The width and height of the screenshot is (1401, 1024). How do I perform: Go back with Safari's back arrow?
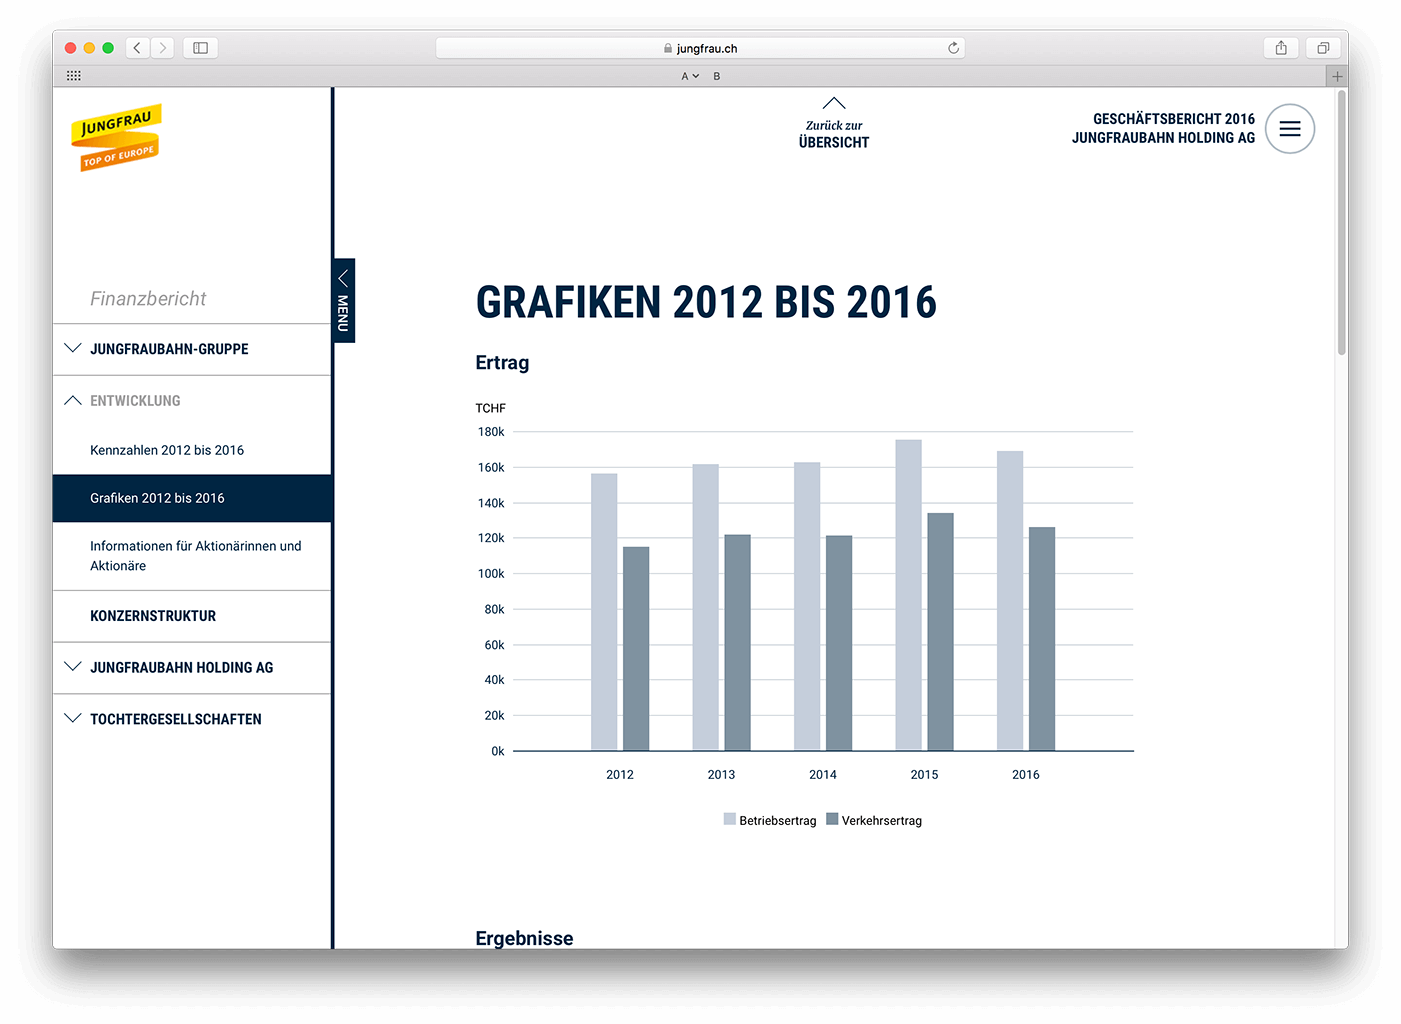pyautogui.click(x=137, y=48)
